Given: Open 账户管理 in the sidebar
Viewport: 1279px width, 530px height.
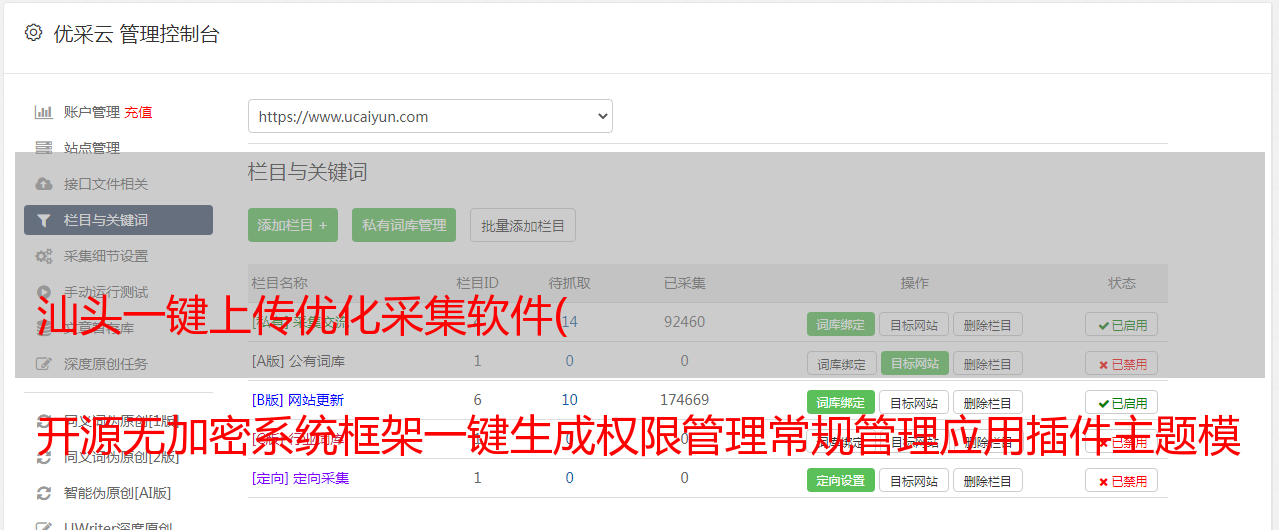Looking at the screenshot, I should (92, 112).
